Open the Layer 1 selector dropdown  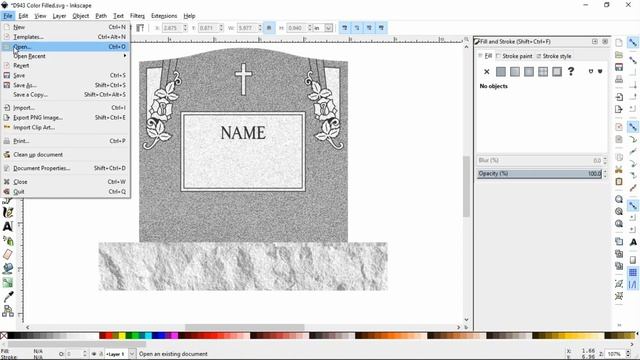click(x=132, y=354)
